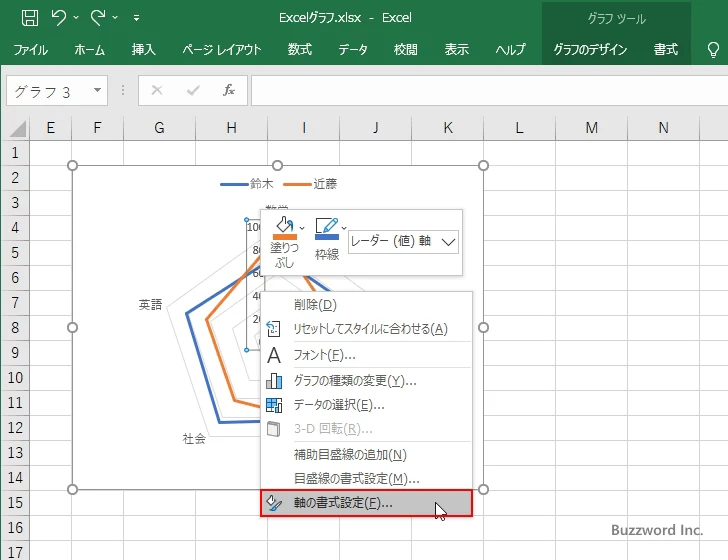Open Customize Quick Access Toolbar dropdown
The width and height of the screenshot is (728, 560).
pyautogui.click(x=136, y=18)
